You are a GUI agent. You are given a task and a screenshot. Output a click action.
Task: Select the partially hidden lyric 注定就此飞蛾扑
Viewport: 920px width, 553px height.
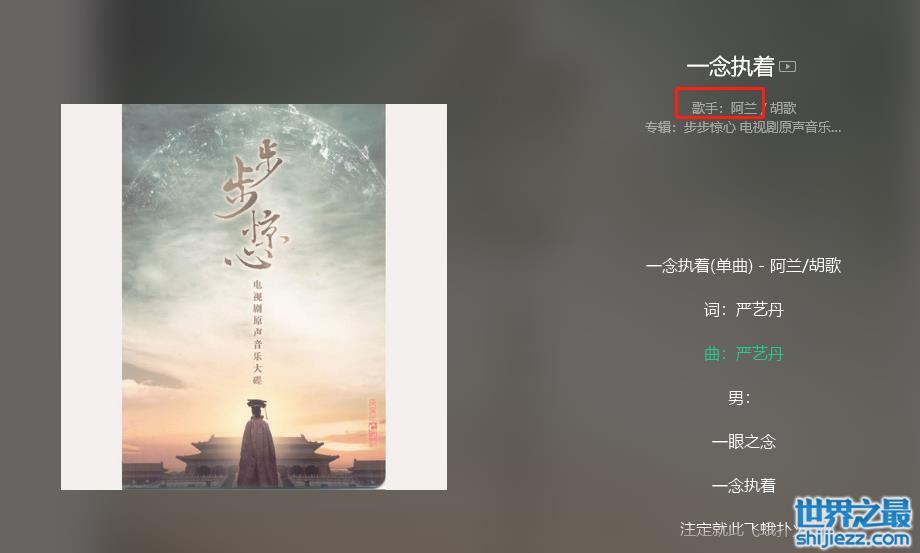[737, 529]
